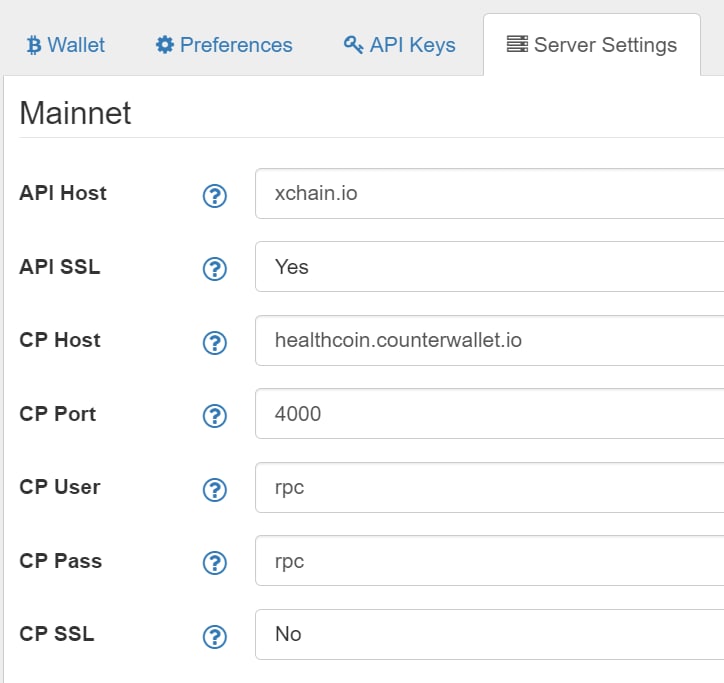
Task: Open the API SSL Yes dropdown
Action: pos(489,266)
